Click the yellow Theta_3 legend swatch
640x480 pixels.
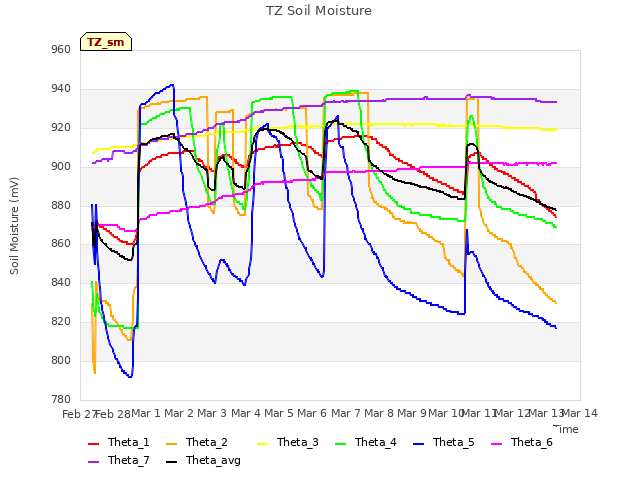click(262, 443)
